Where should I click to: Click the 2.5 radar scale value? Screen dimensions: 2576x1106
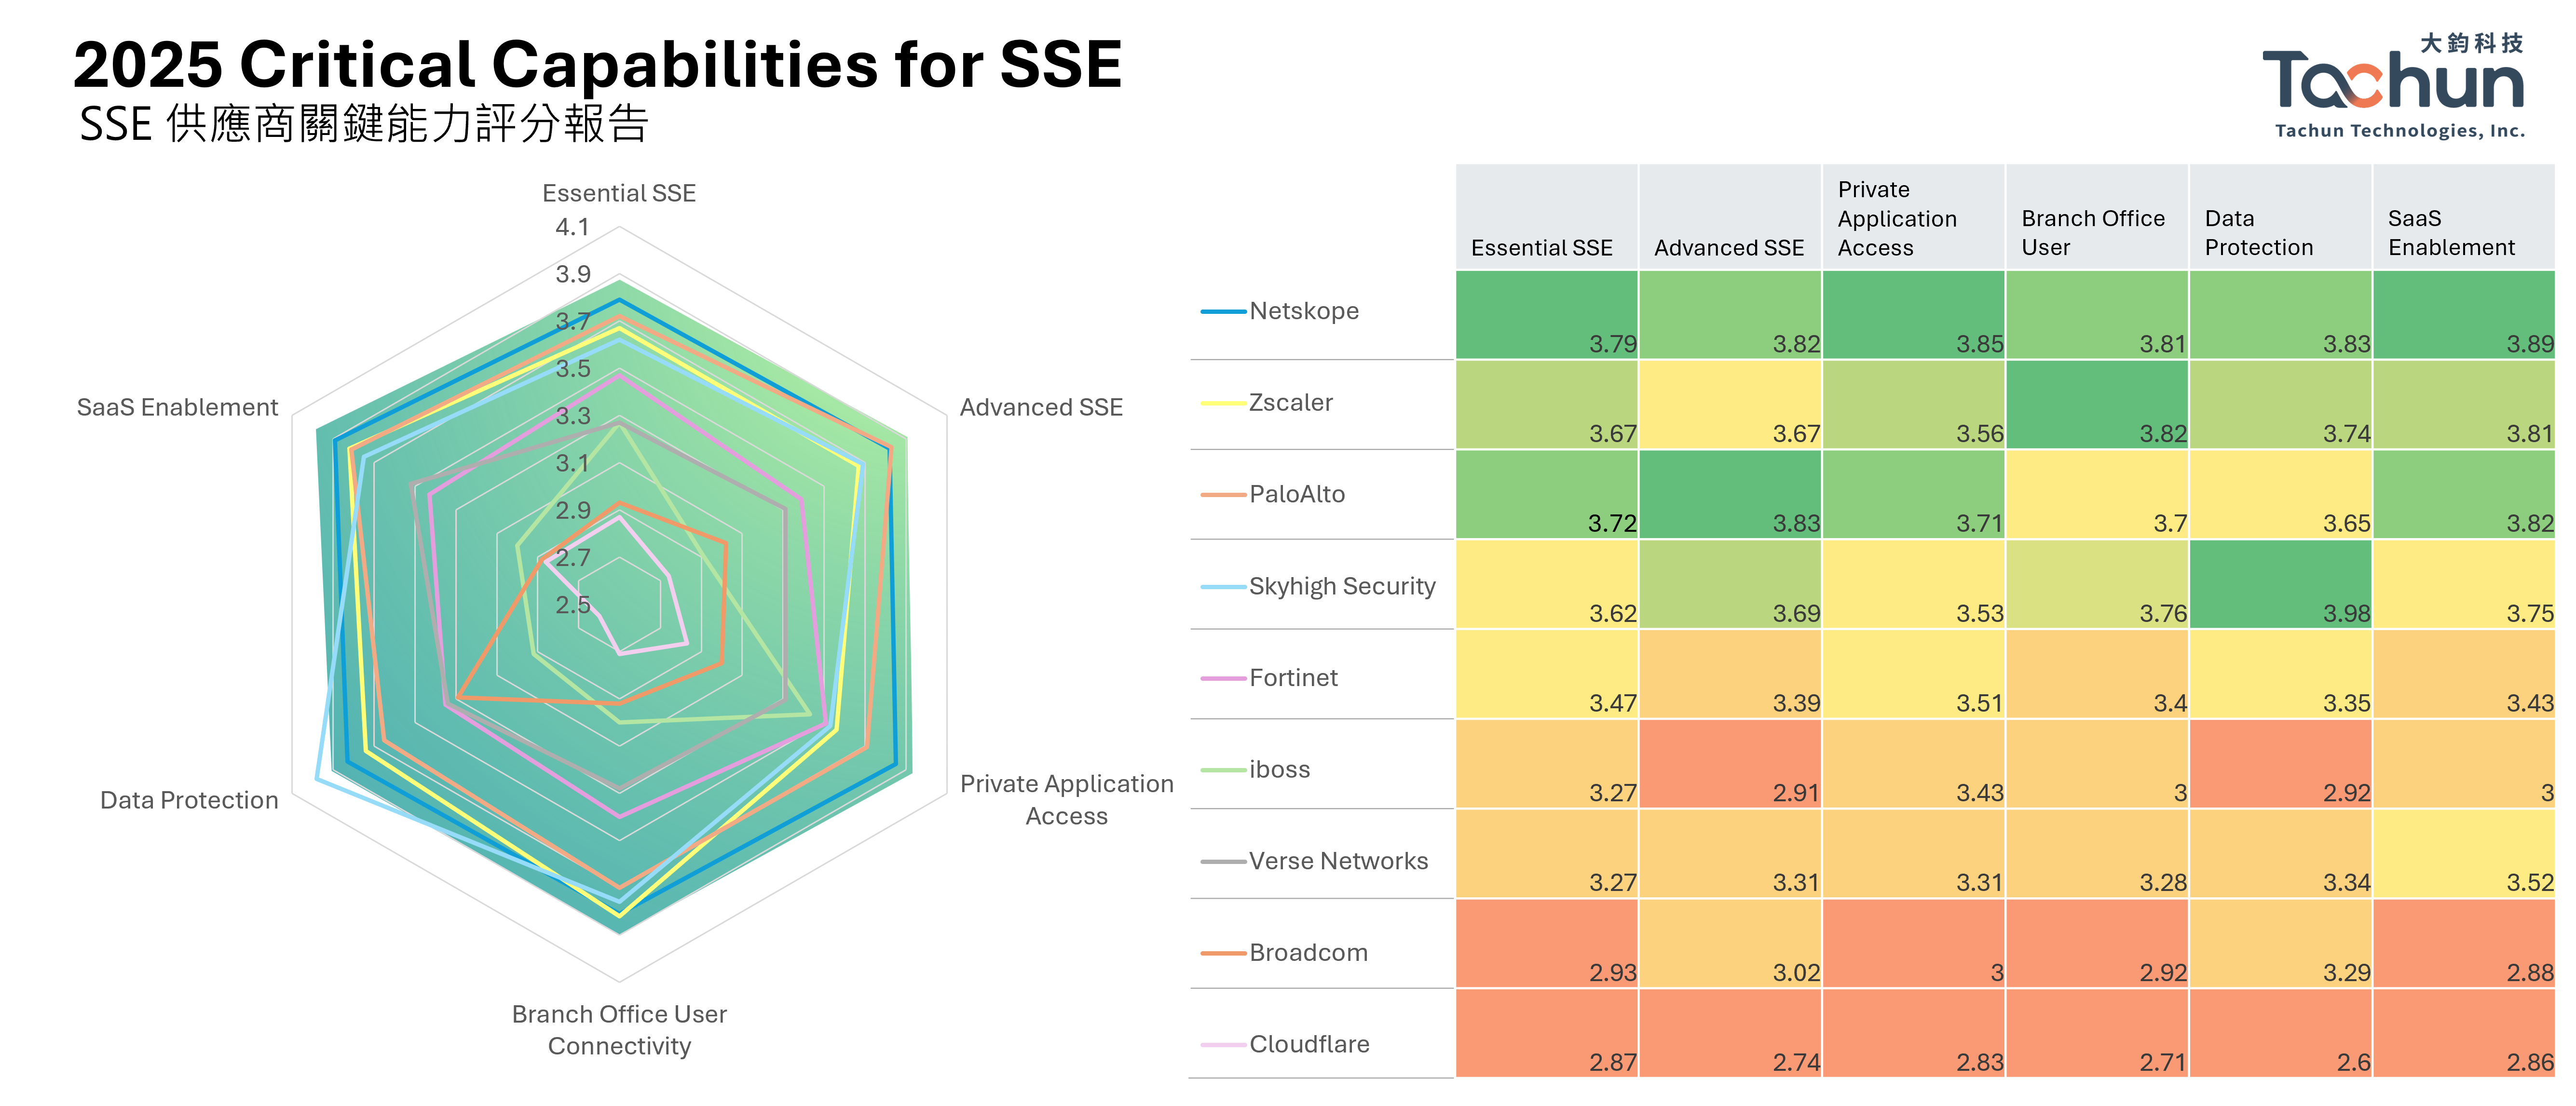click(x=573, y=605)
